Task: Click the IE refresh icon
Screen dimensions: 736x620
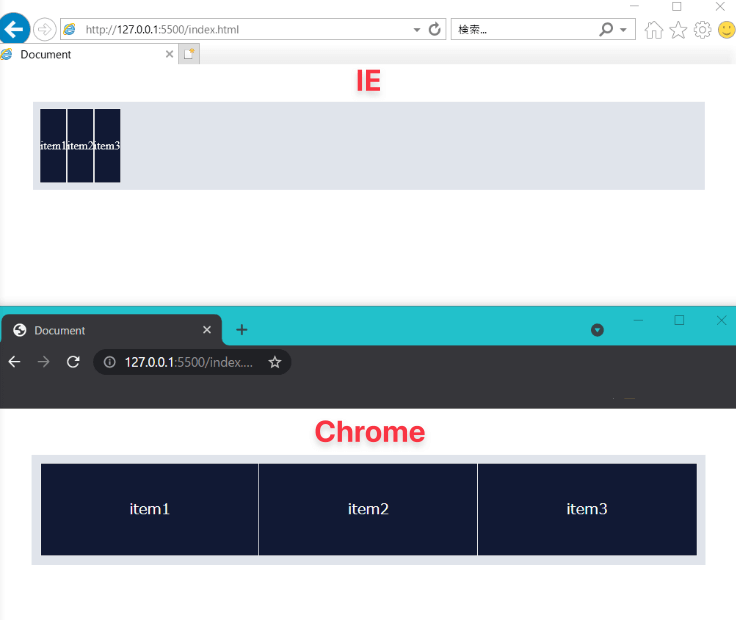Action: point(435,29)
